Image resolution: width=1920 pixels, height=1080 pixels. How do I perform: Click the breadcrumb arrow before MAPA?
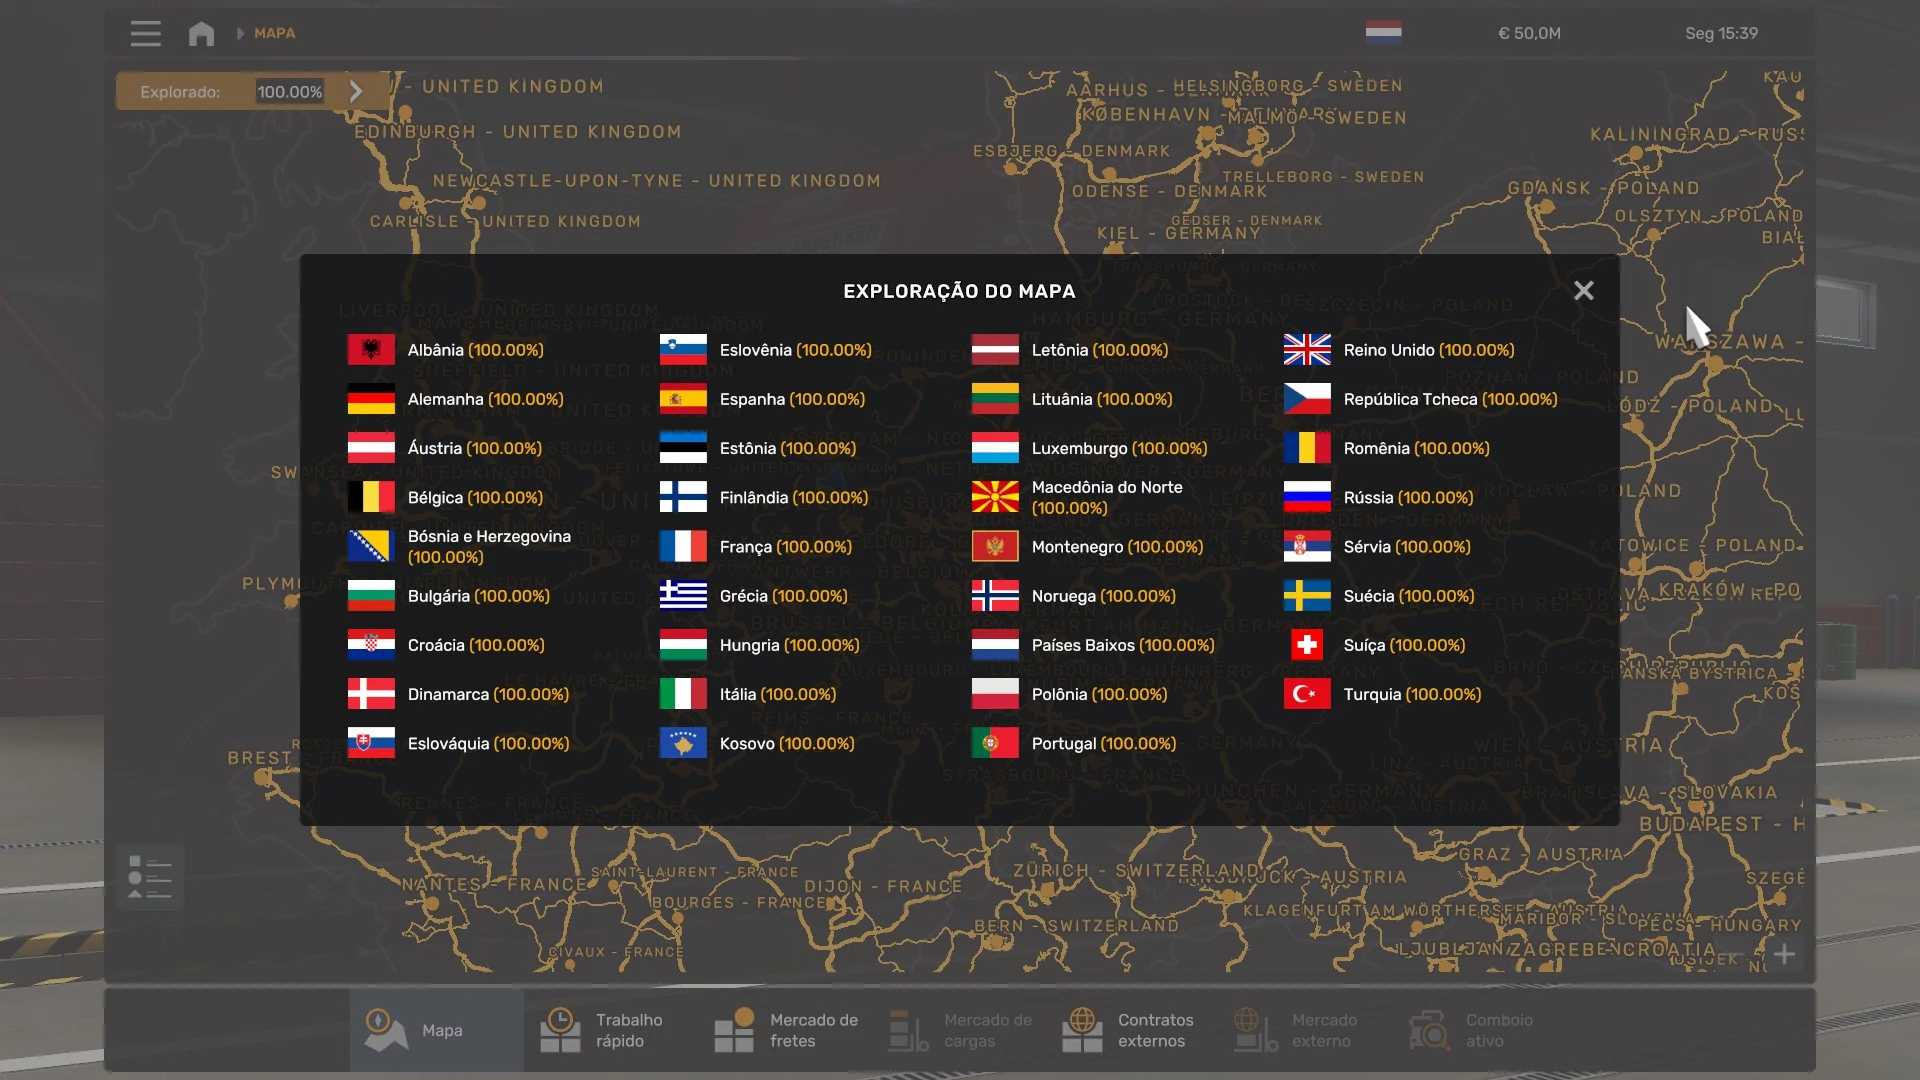[x=240, y=33]
